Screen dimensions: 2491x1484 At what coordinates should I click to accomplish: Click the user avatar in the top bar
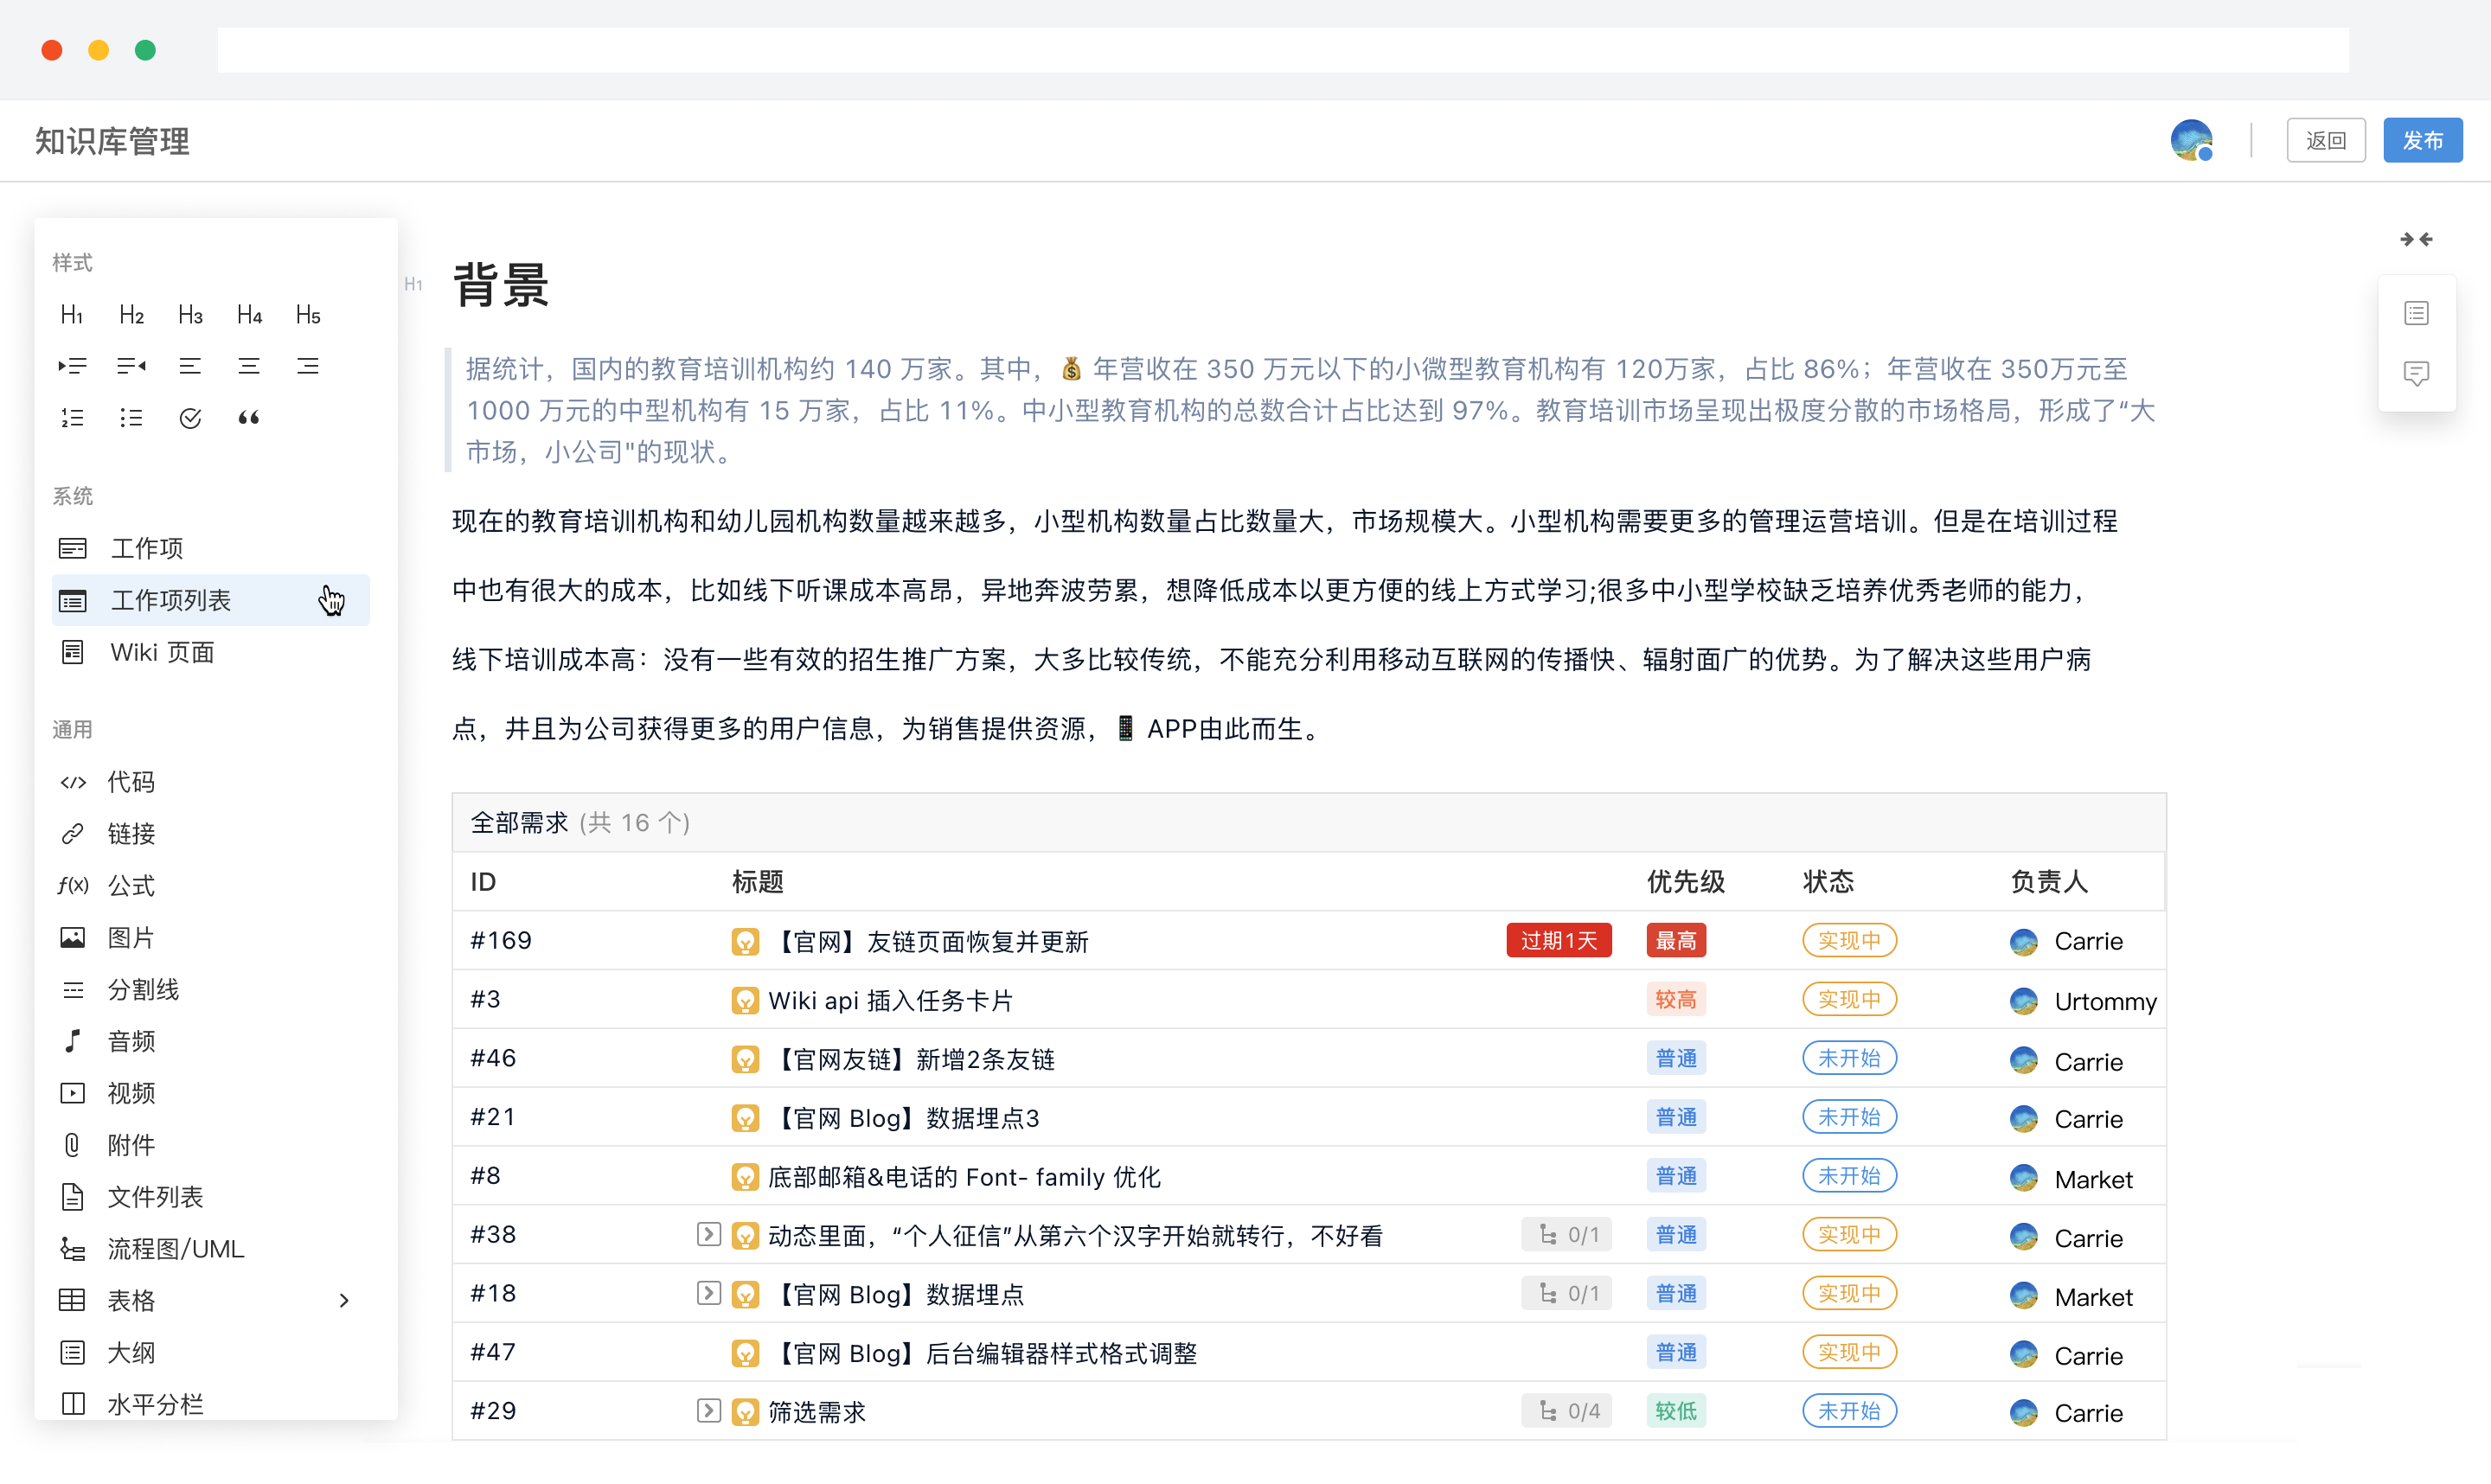2192,141
